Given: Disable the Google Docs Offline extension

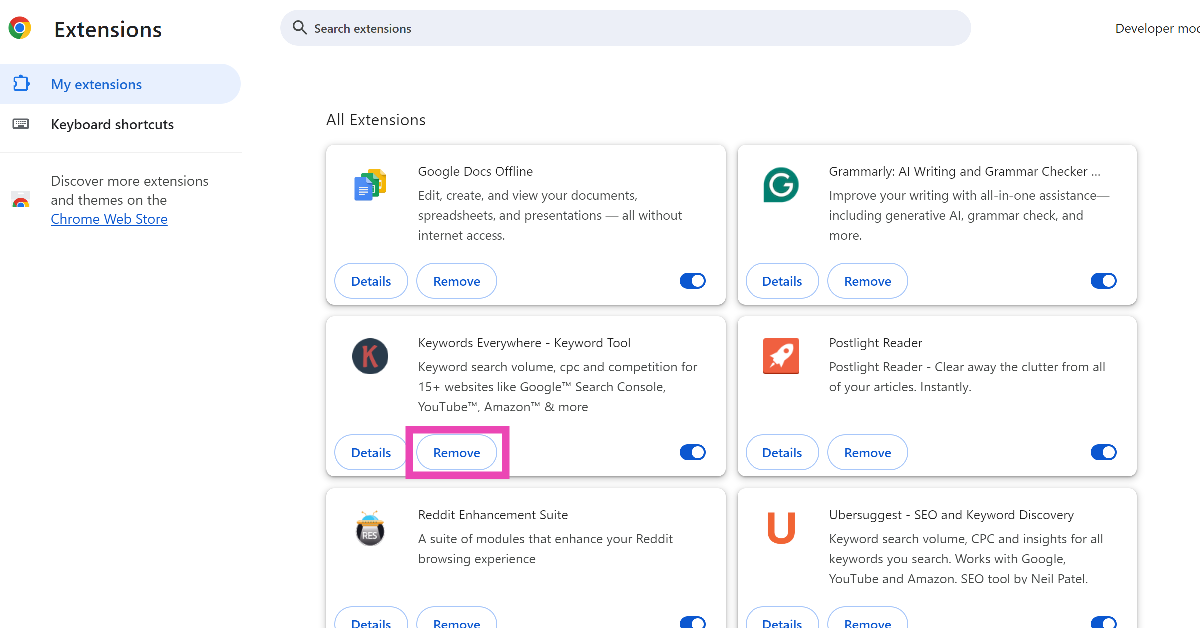Looking at the screenshot, I should 693,282.
